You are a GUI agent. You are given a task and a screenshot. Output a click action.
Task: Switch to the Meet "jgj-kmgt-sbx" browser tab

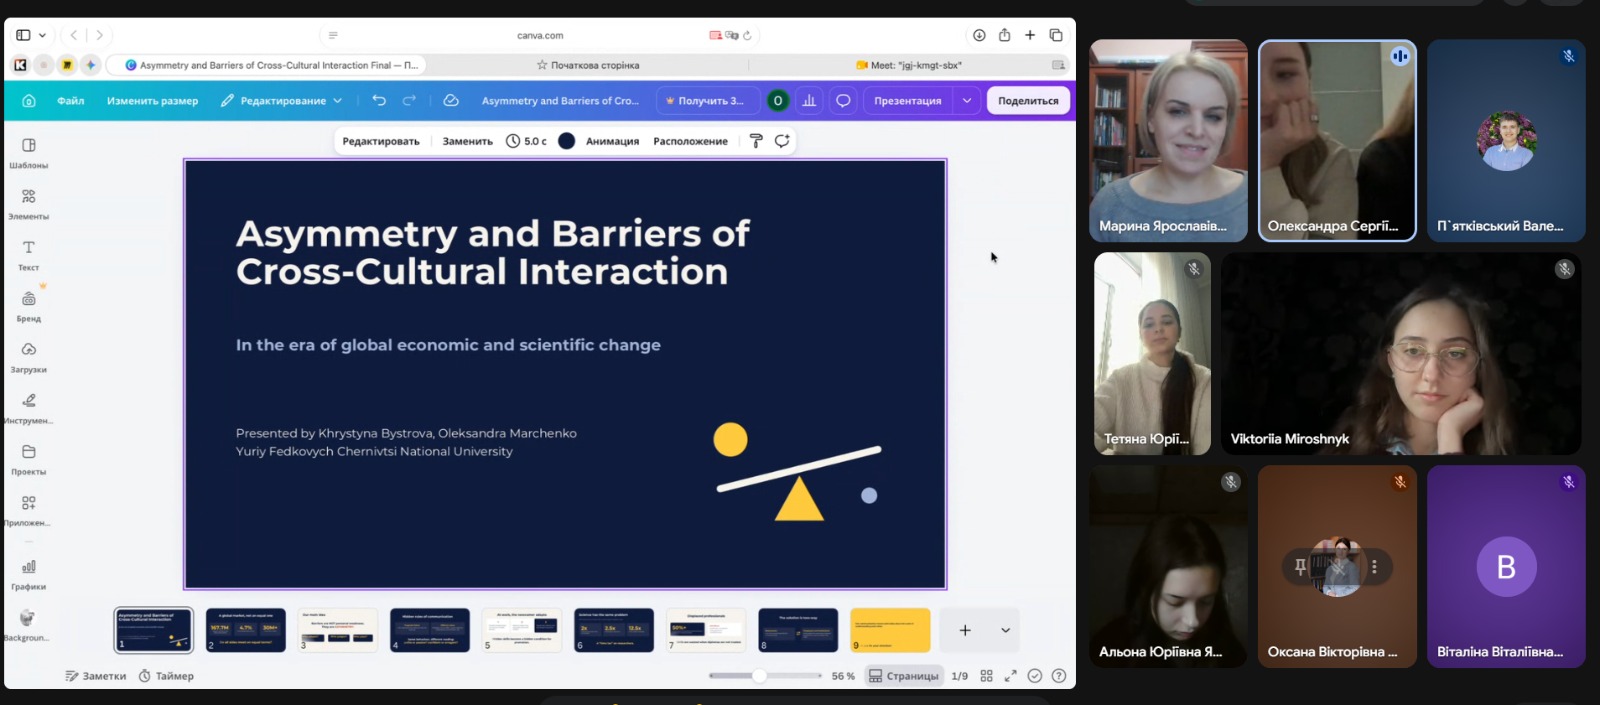[x=908, y=65]
